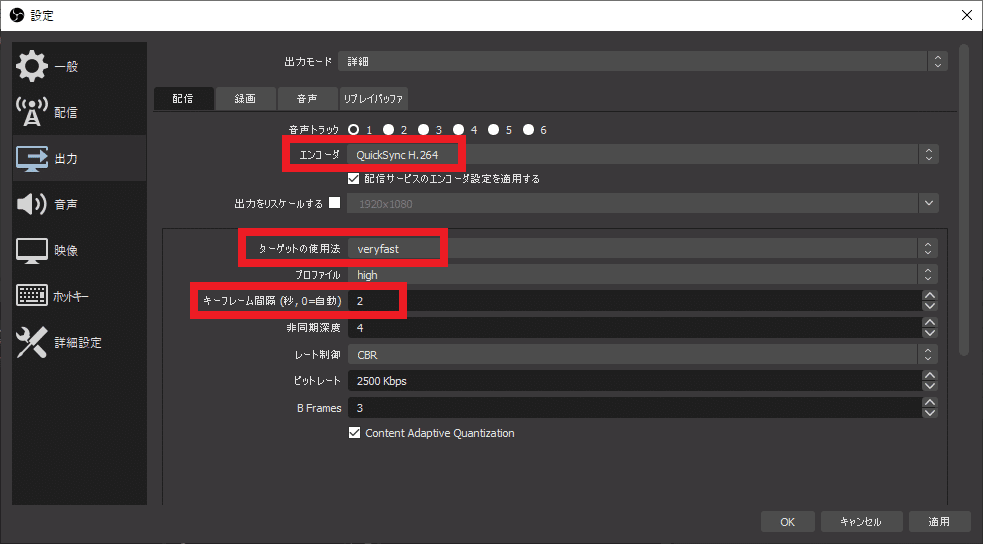Screen dimensions: 983x544
Task: Open the 音声 speaker icon section
Action: pos(31,204)
